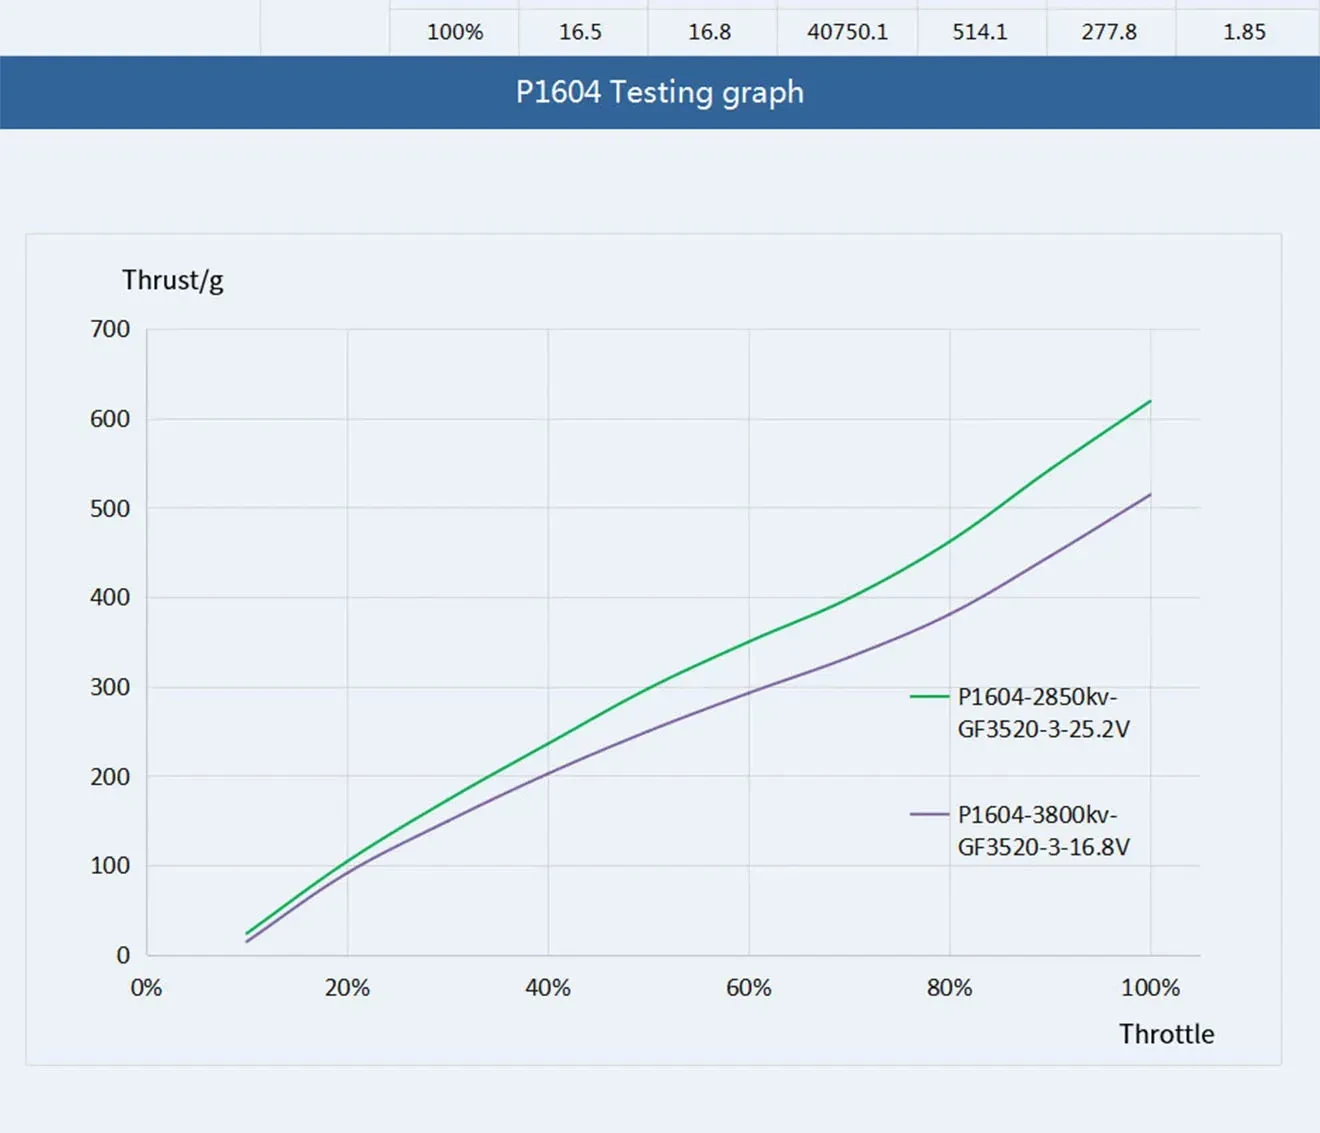The height and width of the screenshot is (1133, 1320).
Task: Select the 400 label on the thrust axis
Action: click(x=110, y=597)
